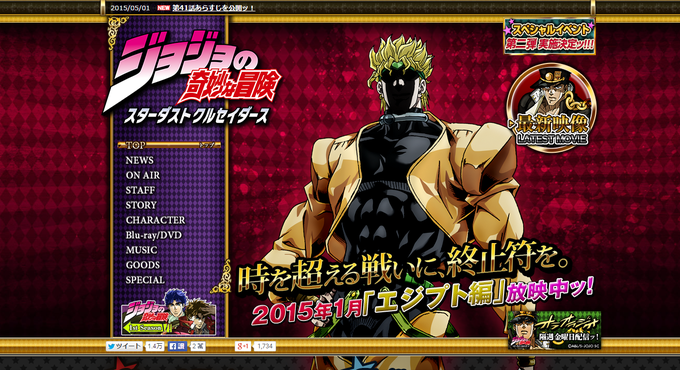Select SPECIAL in the sidebar menu
Viewport: 680px width, 370px height.
(145, 280)
